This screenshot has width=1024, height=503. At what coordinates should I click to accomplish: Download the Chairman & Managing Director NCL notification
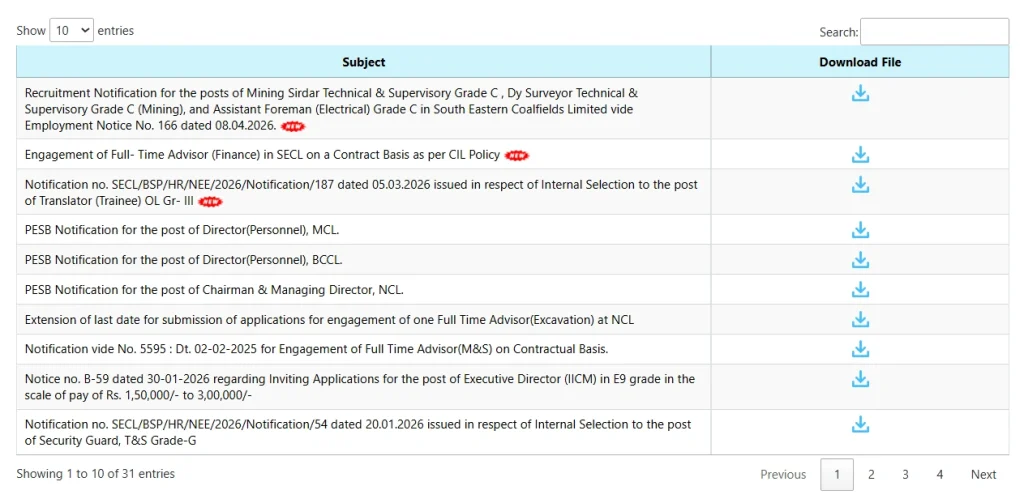[x=860, y=290]
